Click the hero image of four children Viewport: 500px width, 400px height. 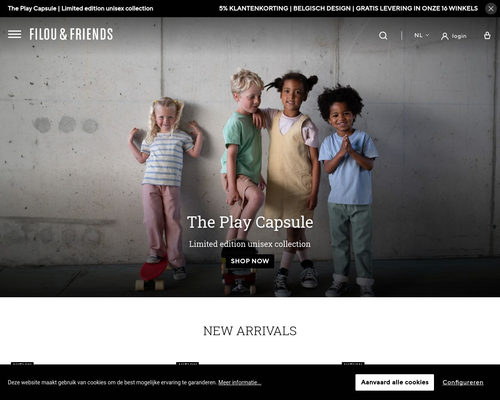pos(250,157)
